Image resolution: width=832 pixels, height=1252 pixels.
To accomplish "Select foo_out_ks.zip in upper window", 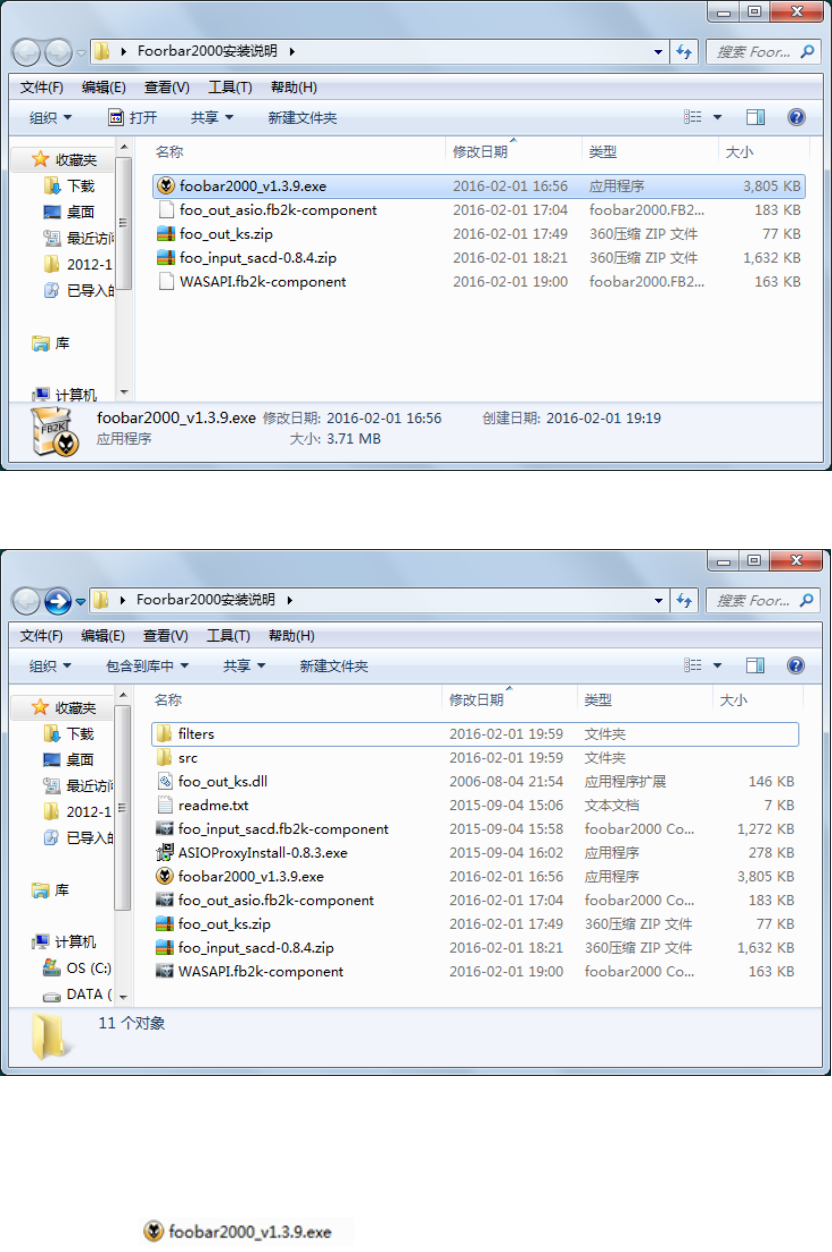I will click(x=225, y=234).
